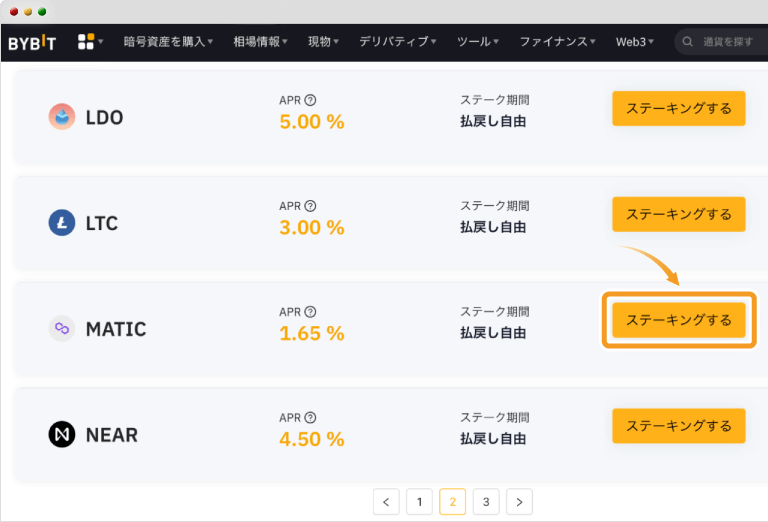Screen dimensions: 768x522
Task: Go to the previous page arrow
Action: [386, 502]
